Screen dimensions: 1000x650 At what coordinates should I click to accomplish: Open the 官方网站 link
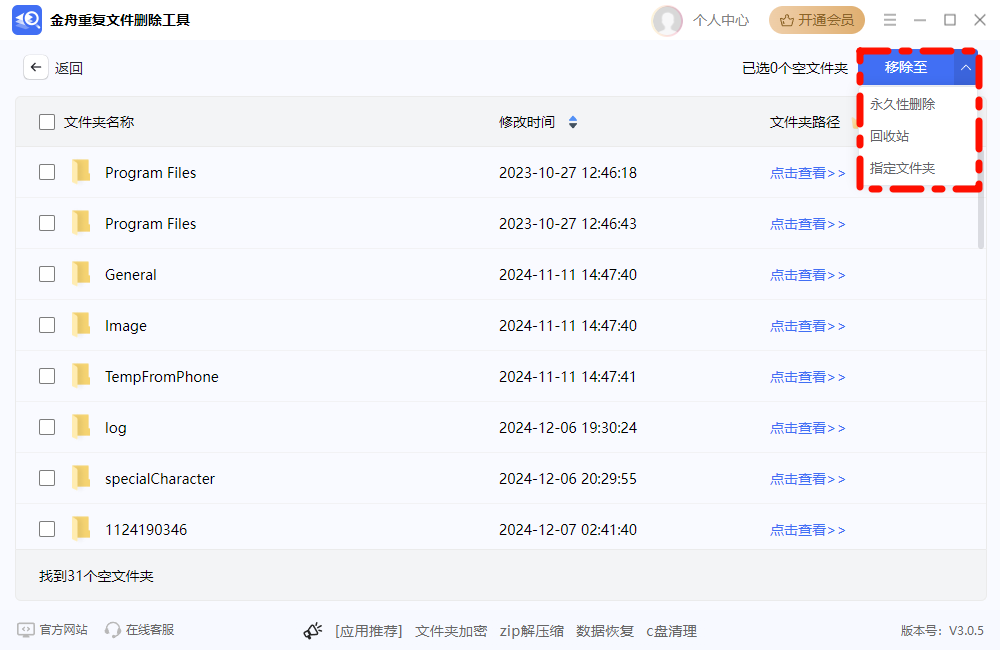[x=63, y=630]
